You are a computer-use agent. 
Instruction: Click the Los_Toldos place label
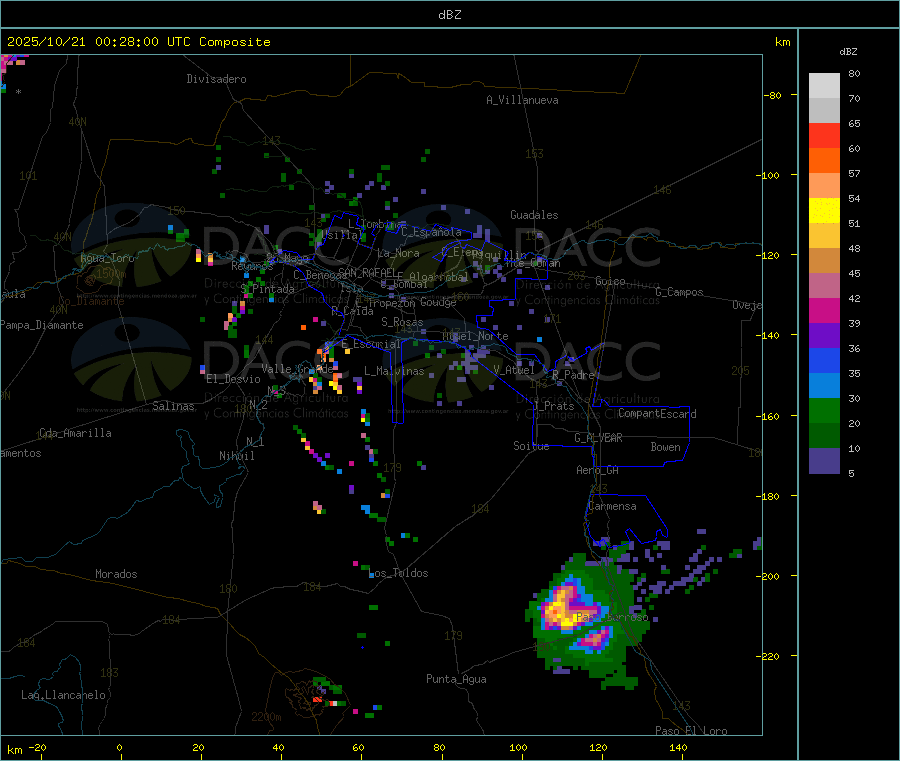pyautogui.click(x=398, y=573)
